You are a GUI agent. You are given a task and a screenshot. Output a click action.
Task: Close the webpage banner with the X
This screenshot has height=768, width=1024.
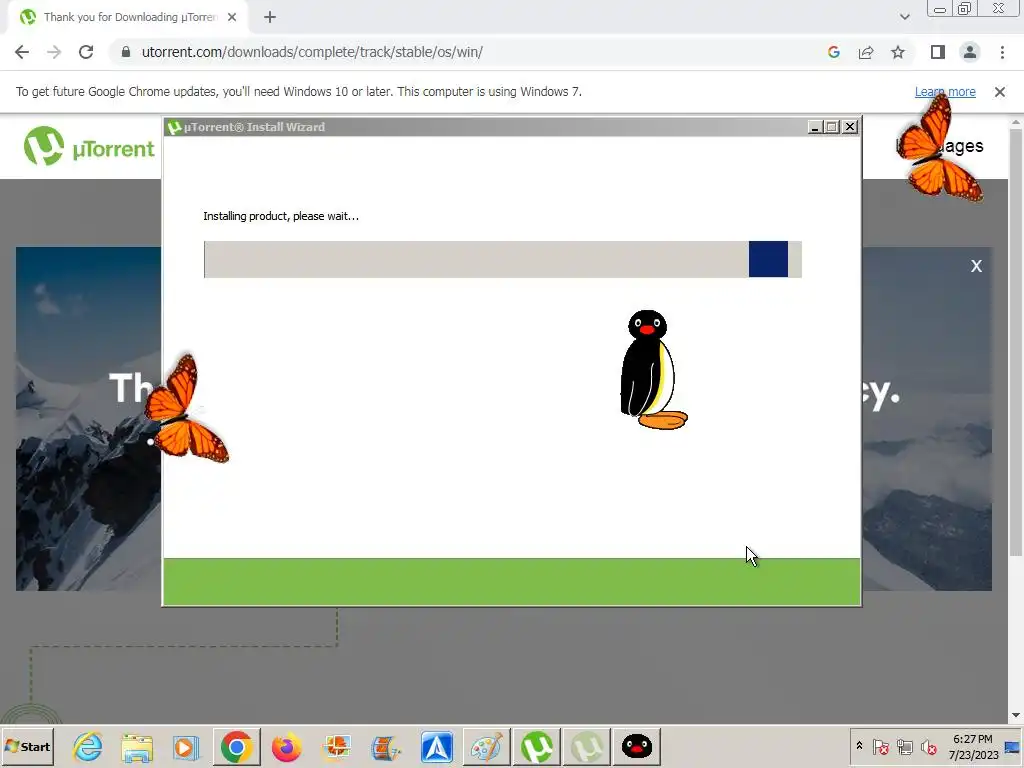click(x=976, y=266)
